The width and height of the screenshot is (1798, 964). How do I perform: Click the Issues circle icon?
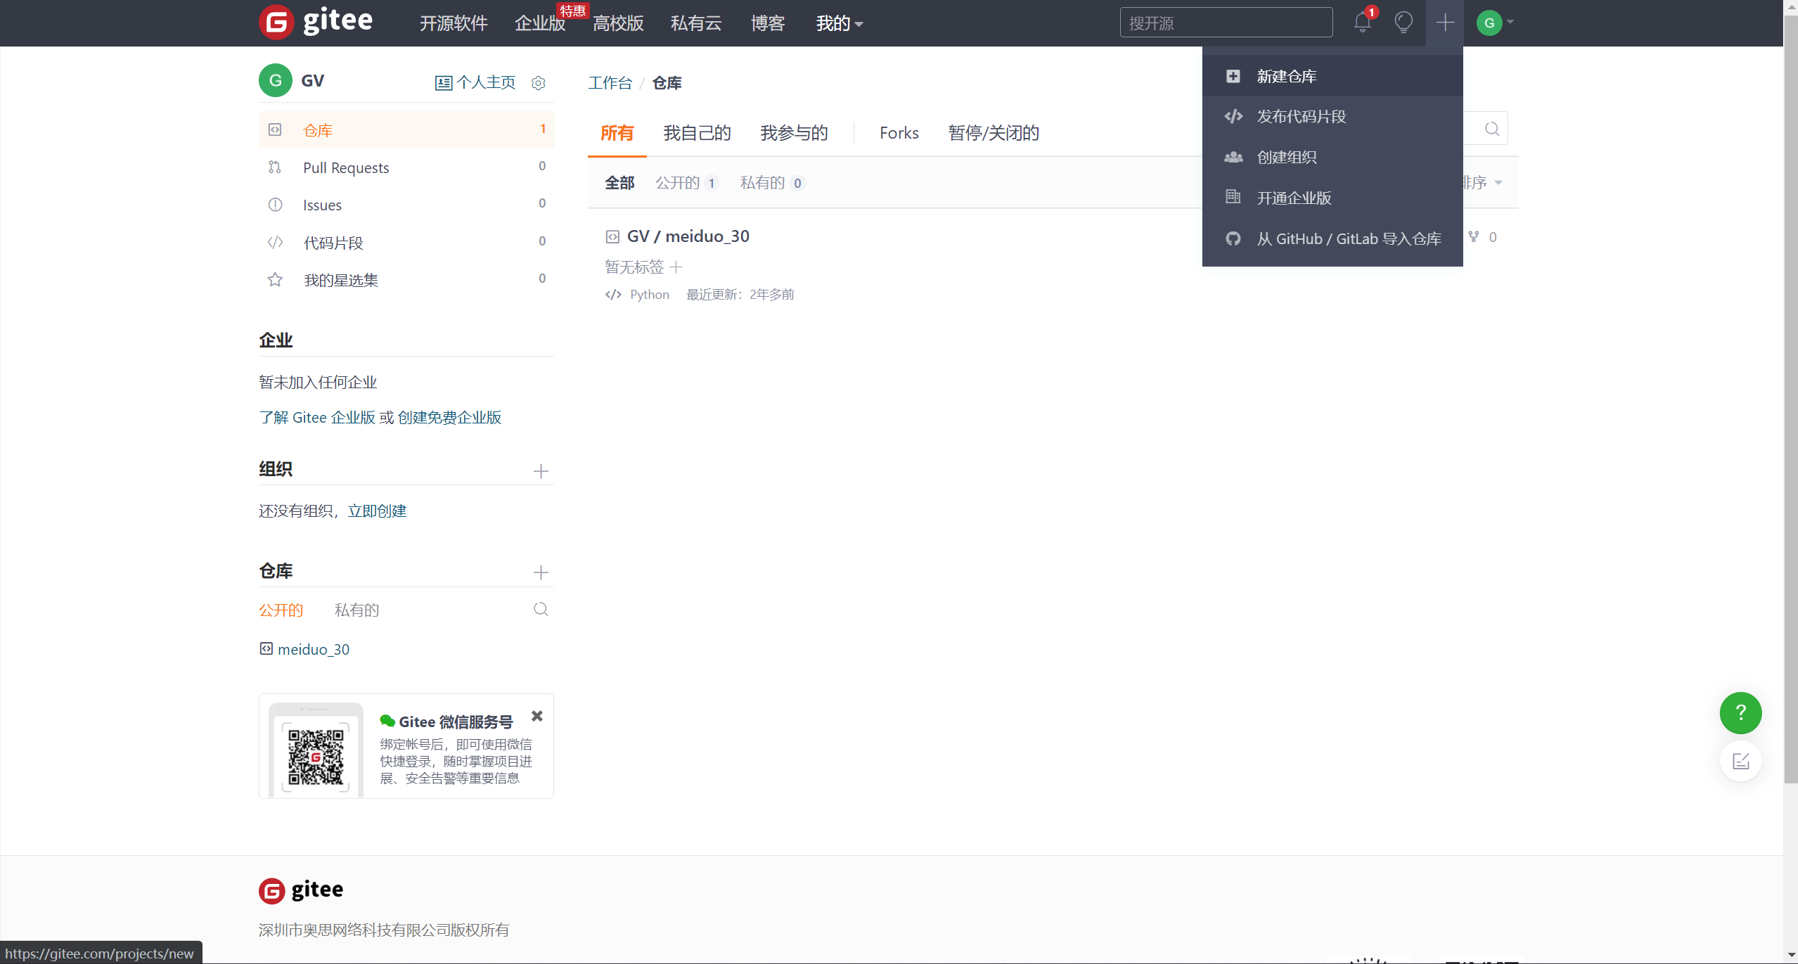point(275,205)
